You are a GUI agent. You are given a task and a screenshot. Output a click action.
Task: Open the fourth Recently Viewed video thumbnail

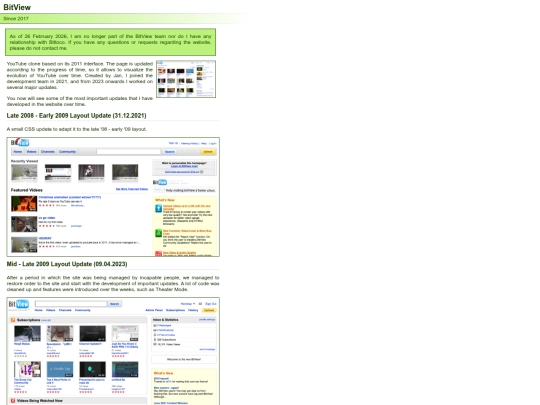coord(125,172)
